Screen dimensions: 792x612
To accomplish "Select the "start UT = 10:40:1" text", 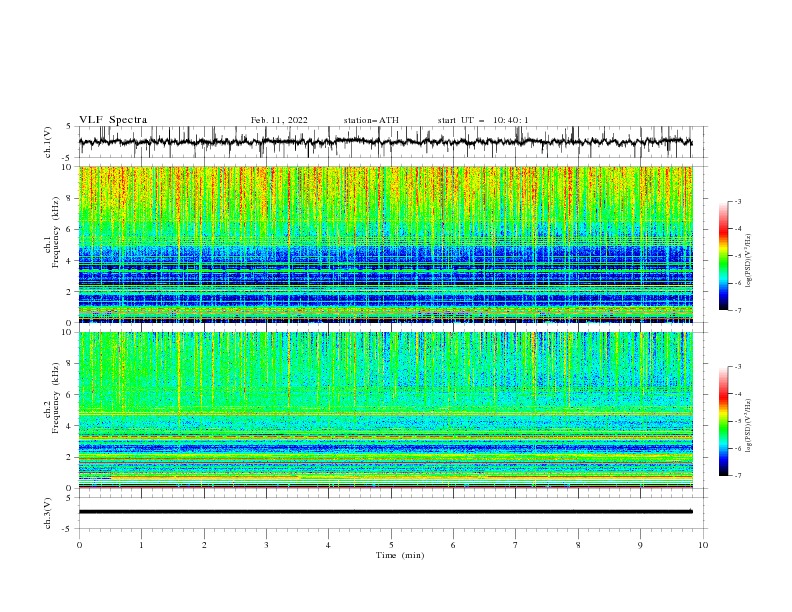I will pos(483,120).
